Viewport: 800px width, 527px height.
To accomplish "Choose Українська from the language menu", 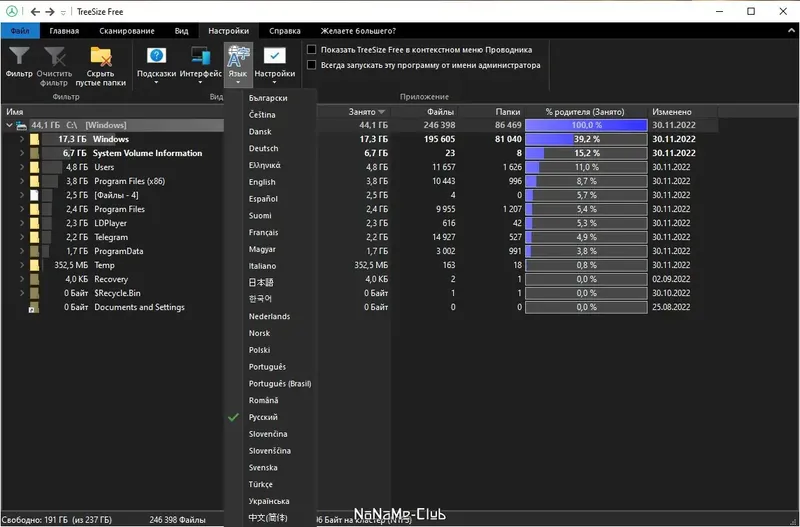I will click(x=270, y=501).
